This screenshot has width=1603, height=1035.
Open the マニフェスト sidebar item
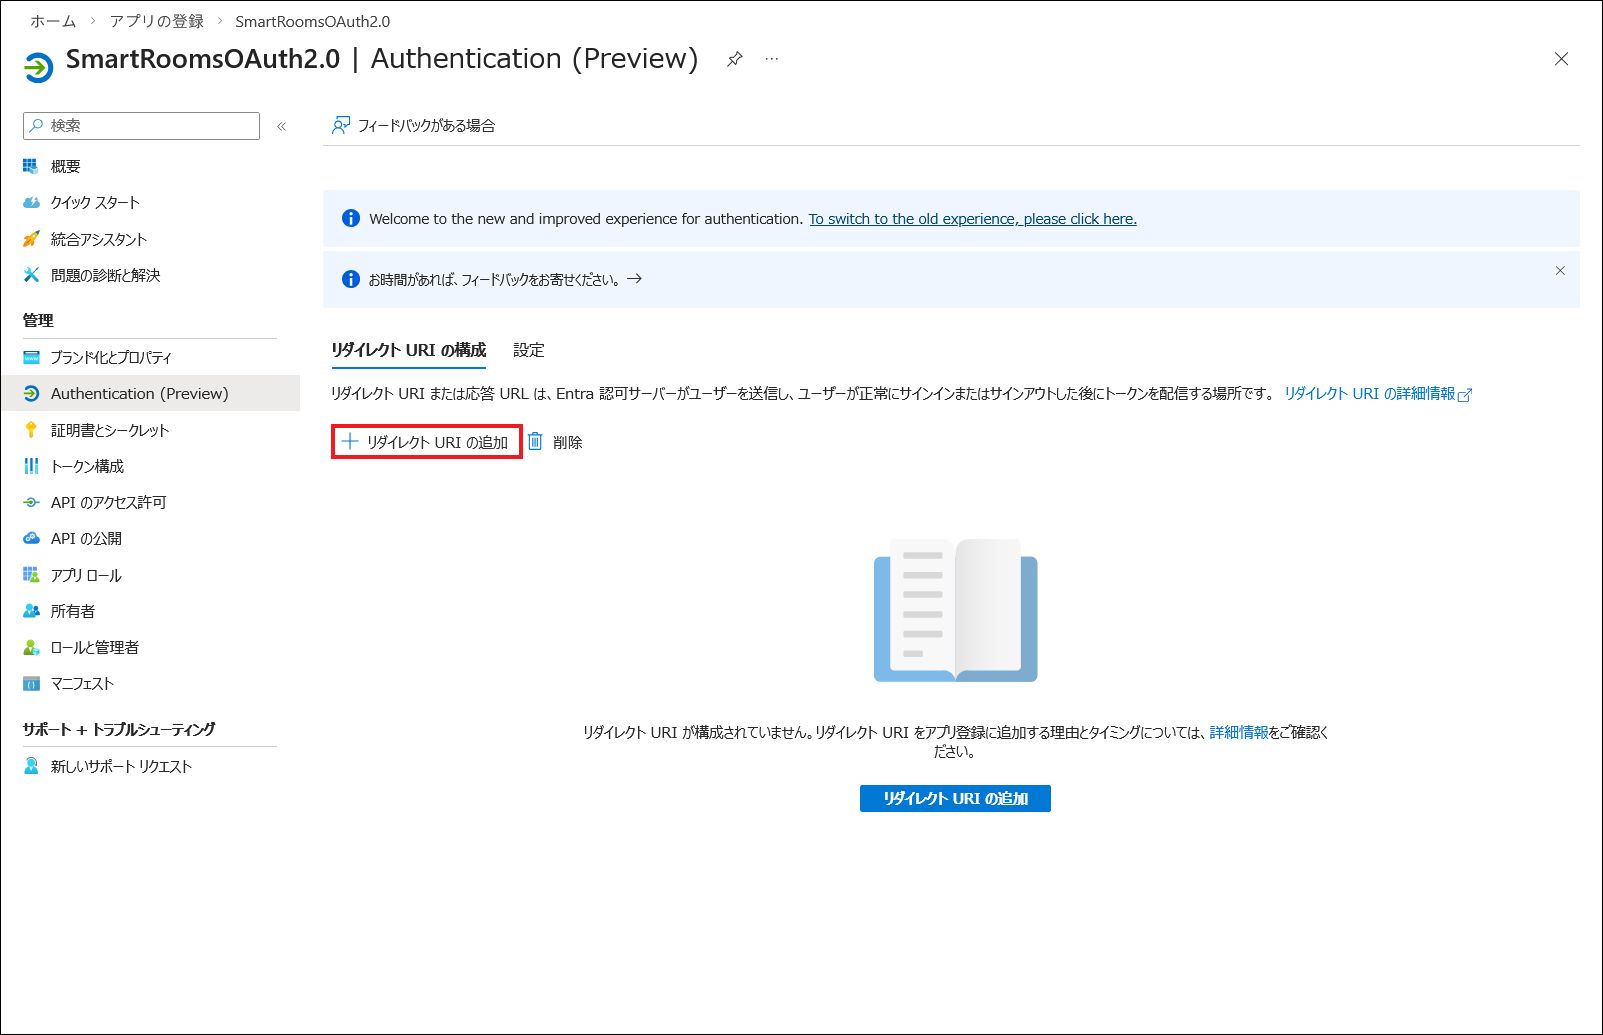pos(82,683)
